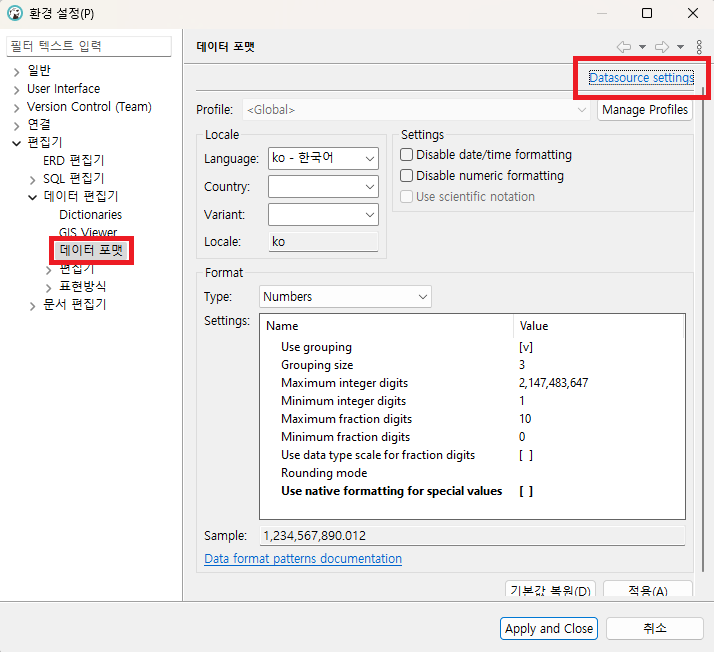Toggle Use grouping value checkbox
Image resolution: width=714 pixels, height=652 pixels.
525,347
